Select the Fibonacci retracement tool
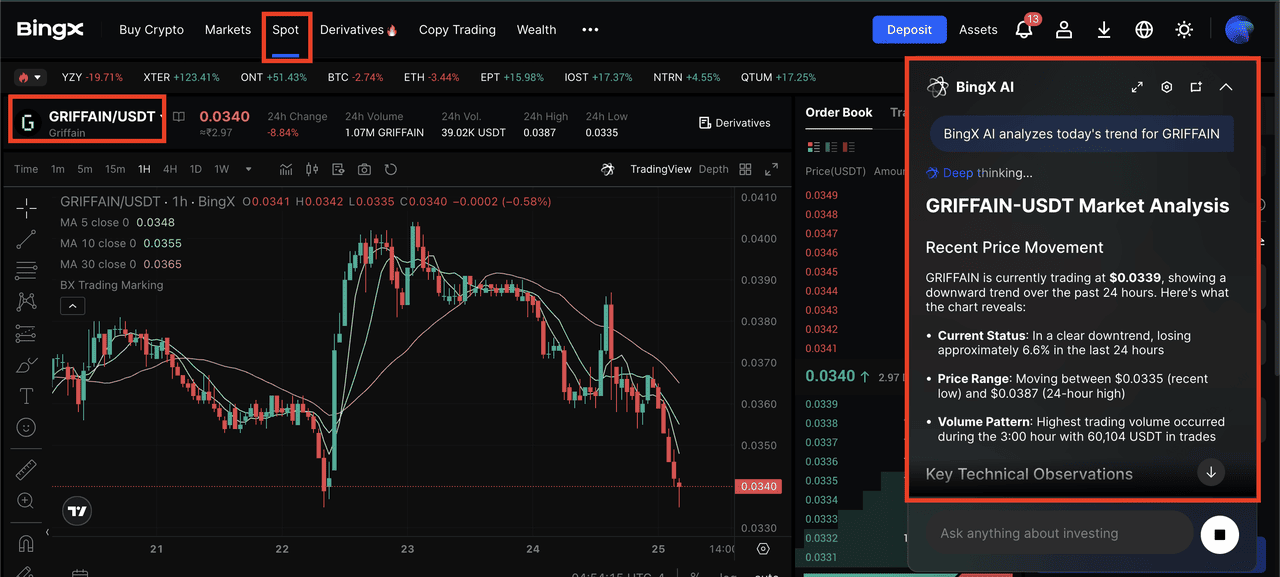1280x577 pixels. (x=27, y=269)
